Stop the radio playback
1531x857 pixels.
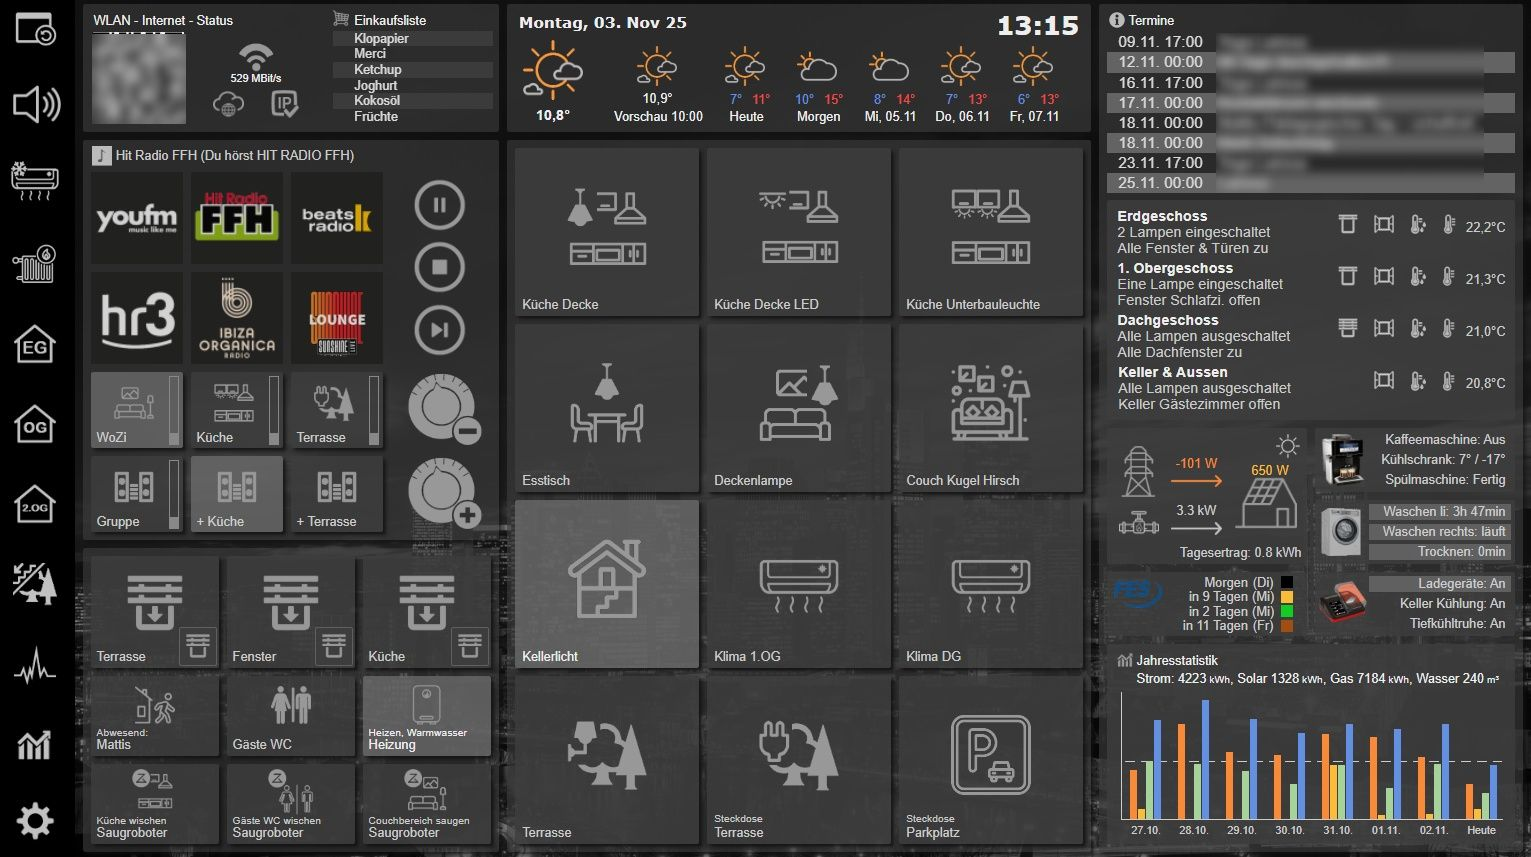(439, 268)
